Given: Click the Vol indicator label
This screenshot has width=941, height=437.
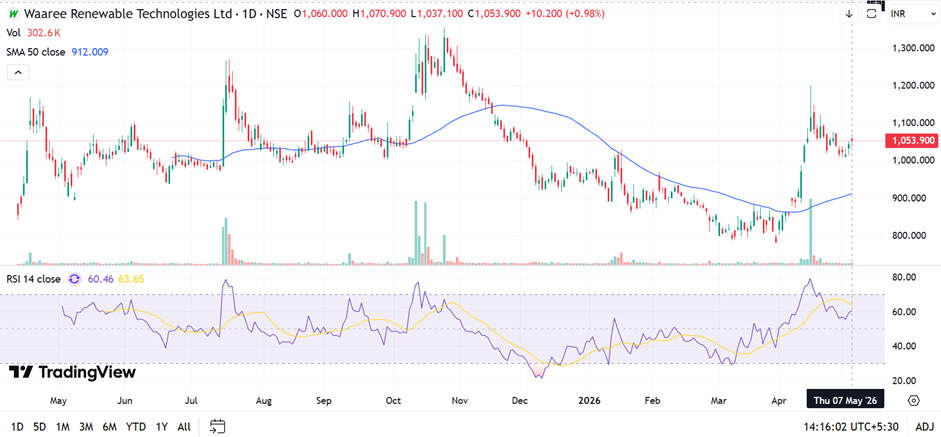Looking at the screenshot, I should point(13,33).
